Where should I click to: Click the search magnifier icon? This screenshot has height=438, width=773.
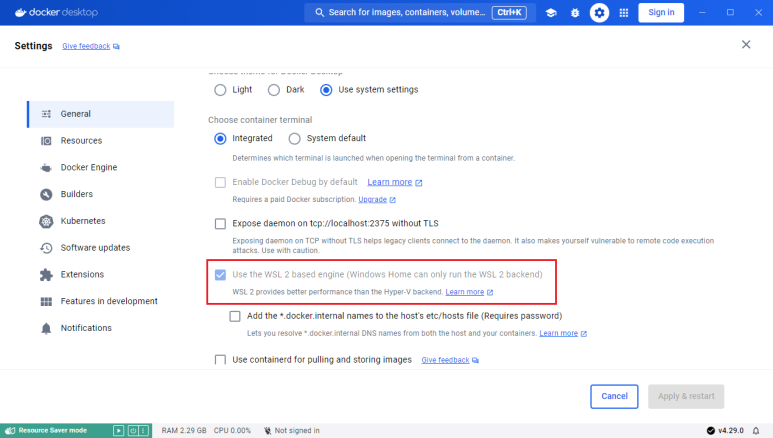click(319, 12)
